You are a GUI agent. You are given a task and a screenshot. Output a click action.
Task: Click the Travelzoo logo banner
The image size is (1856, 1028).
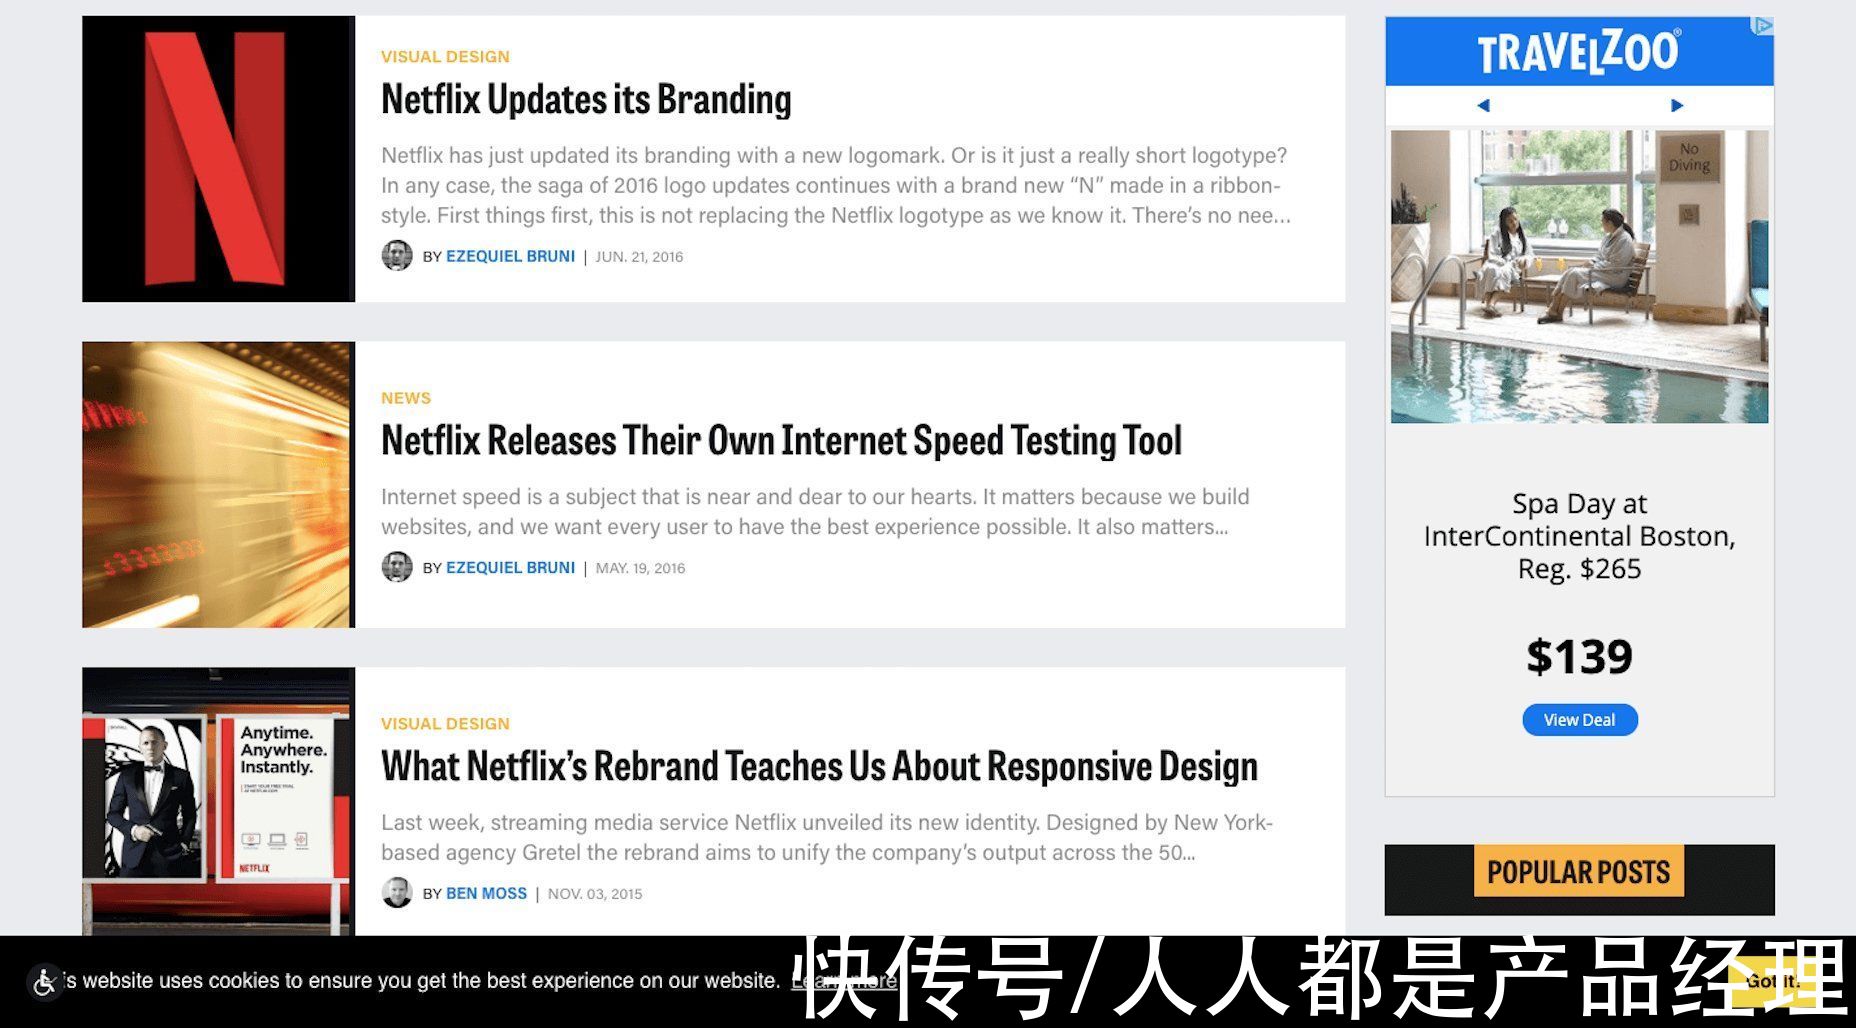tap(1579, 51)
